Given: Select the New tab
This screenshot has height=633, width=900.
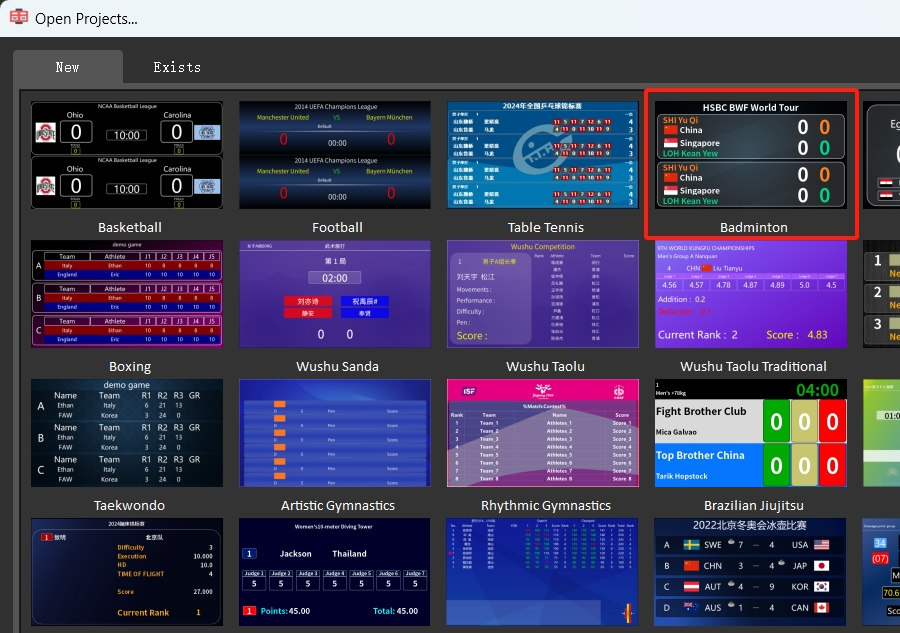Looking at the screenshot, I should (x=67, y=67).
